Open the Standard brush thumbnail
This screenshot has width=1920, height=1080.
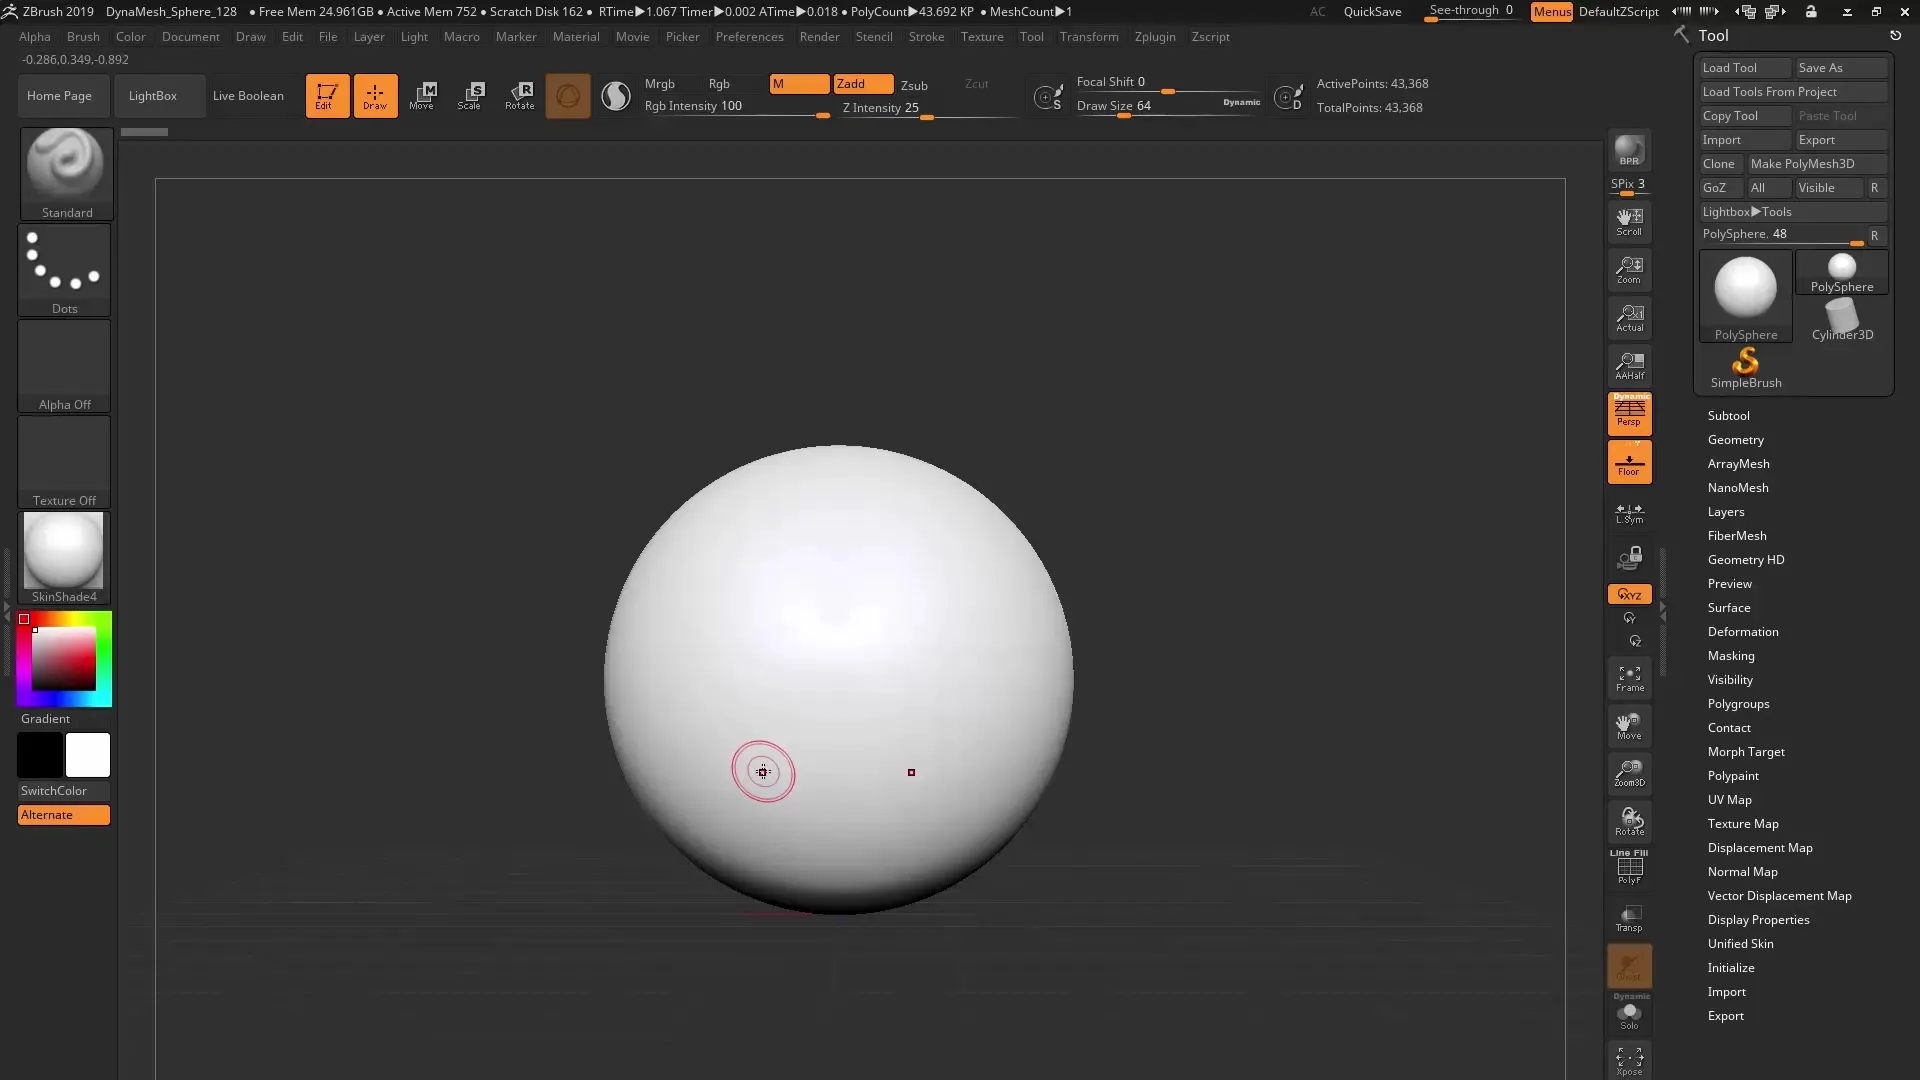(x=66, y=173)
